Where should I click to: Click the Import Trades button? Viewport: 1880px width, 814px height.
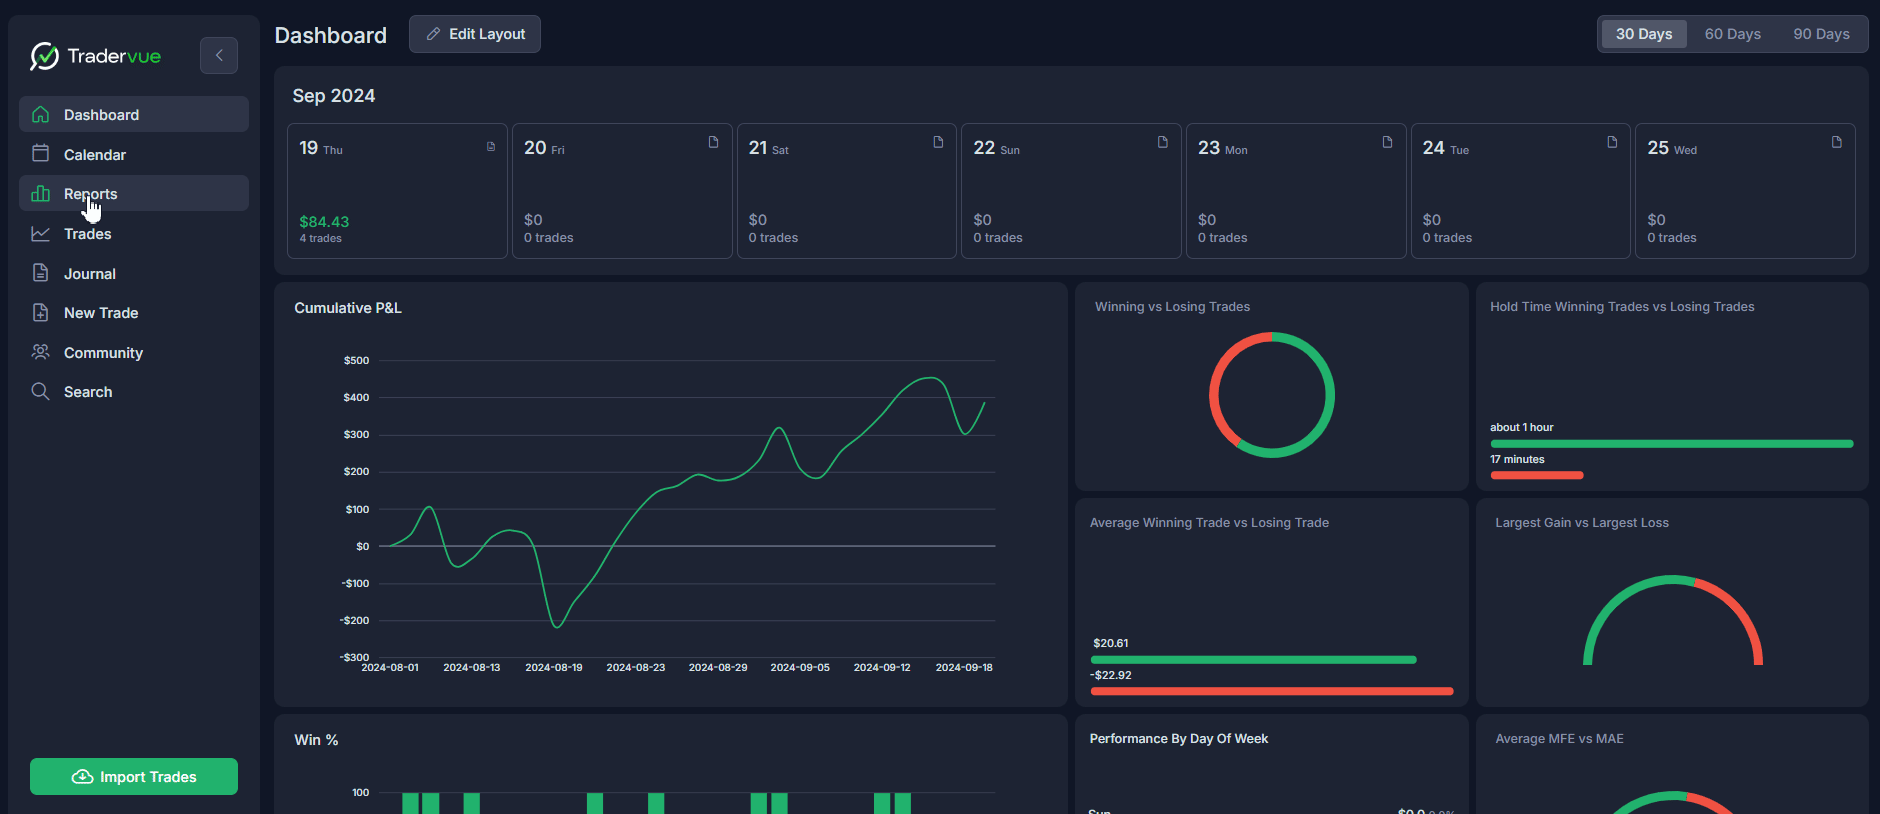[x=134, y=776]
